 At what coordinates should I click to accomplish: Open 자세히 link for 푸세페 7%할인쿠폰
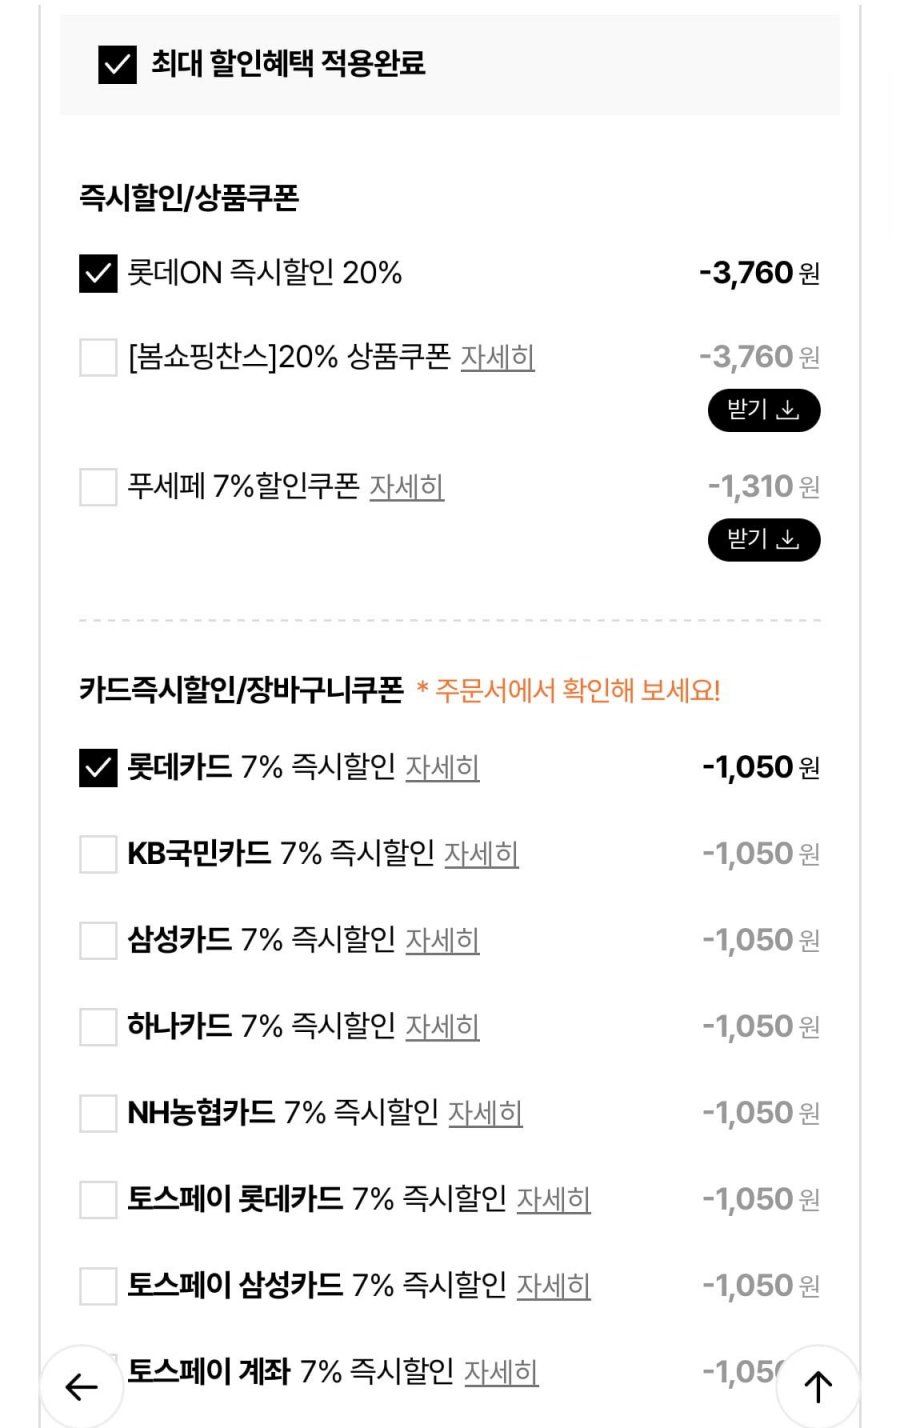point(406,487)
